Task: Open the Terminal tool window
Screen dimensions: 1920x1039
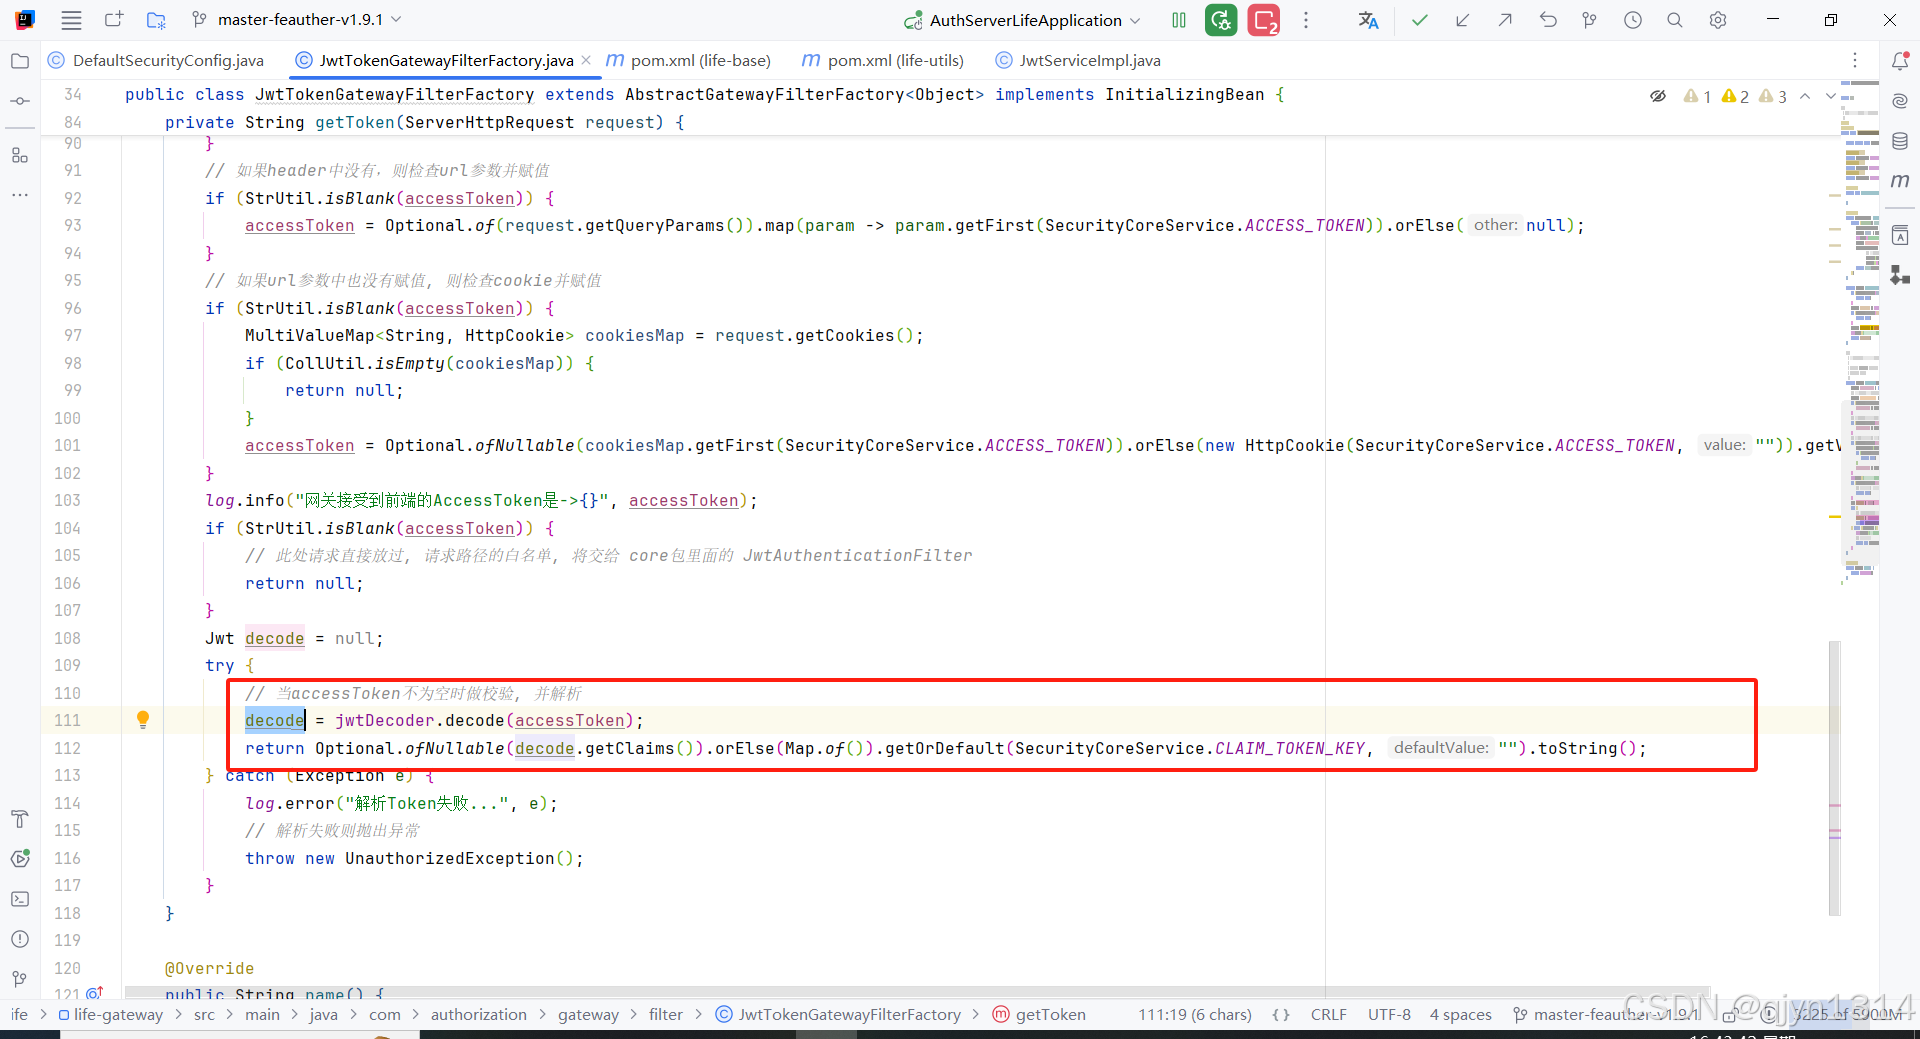Action: [x=20, y=899]
